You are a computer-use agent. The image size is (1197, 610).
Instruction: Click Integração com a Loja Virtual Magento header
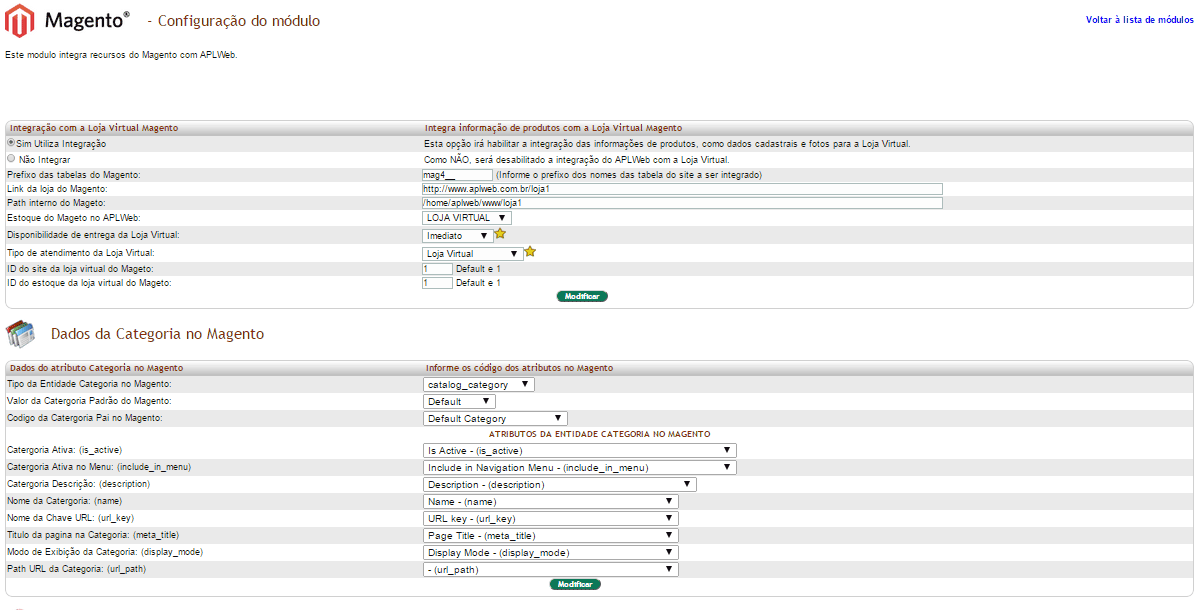[94, 128]
